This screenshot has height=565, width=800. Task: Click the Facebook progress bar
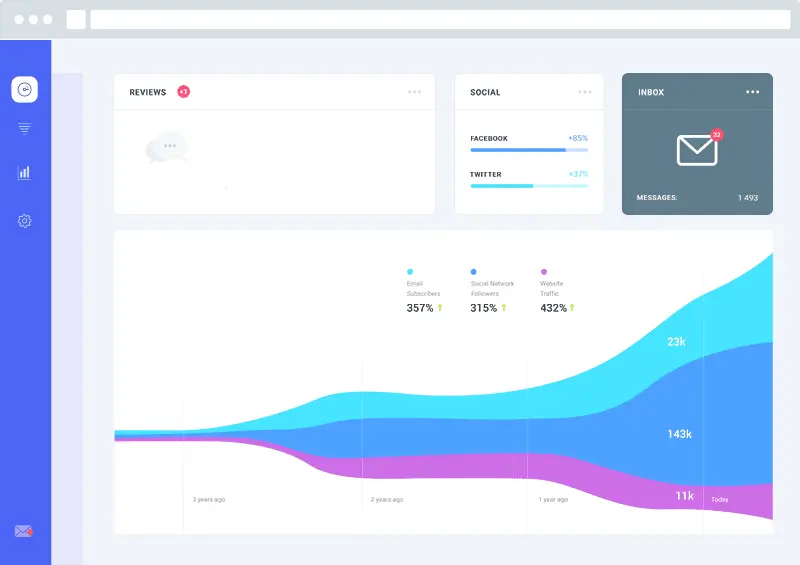point(529,150)
